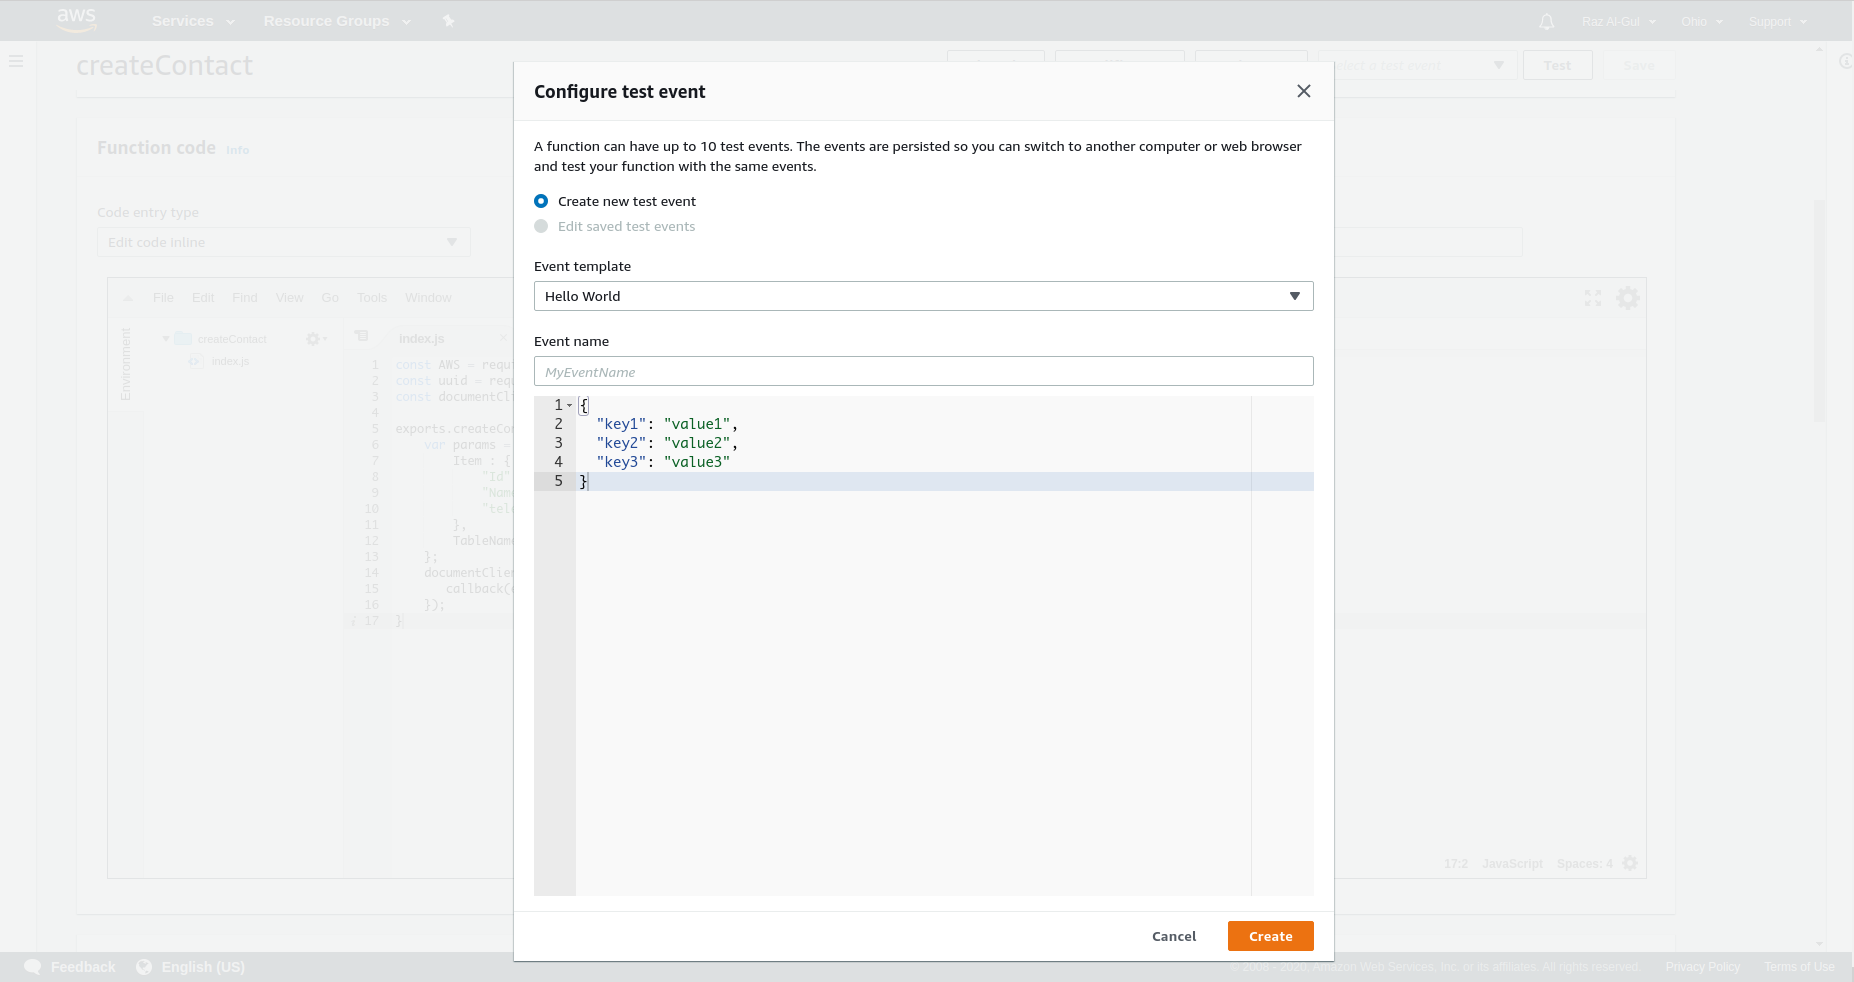Expand the code editor to fullscreen
This screenshot has height=982, width=1854.
pos(1592,297)
